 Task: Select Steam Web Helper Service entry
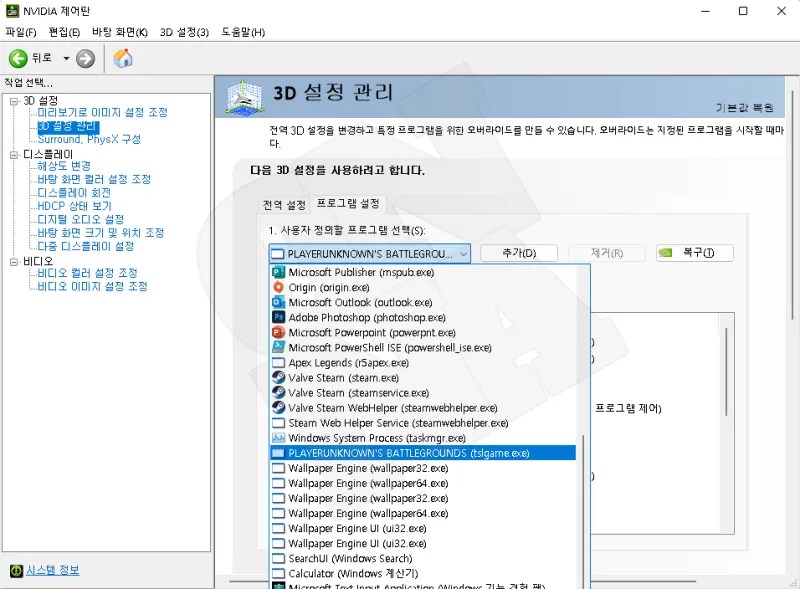point(423,423)
